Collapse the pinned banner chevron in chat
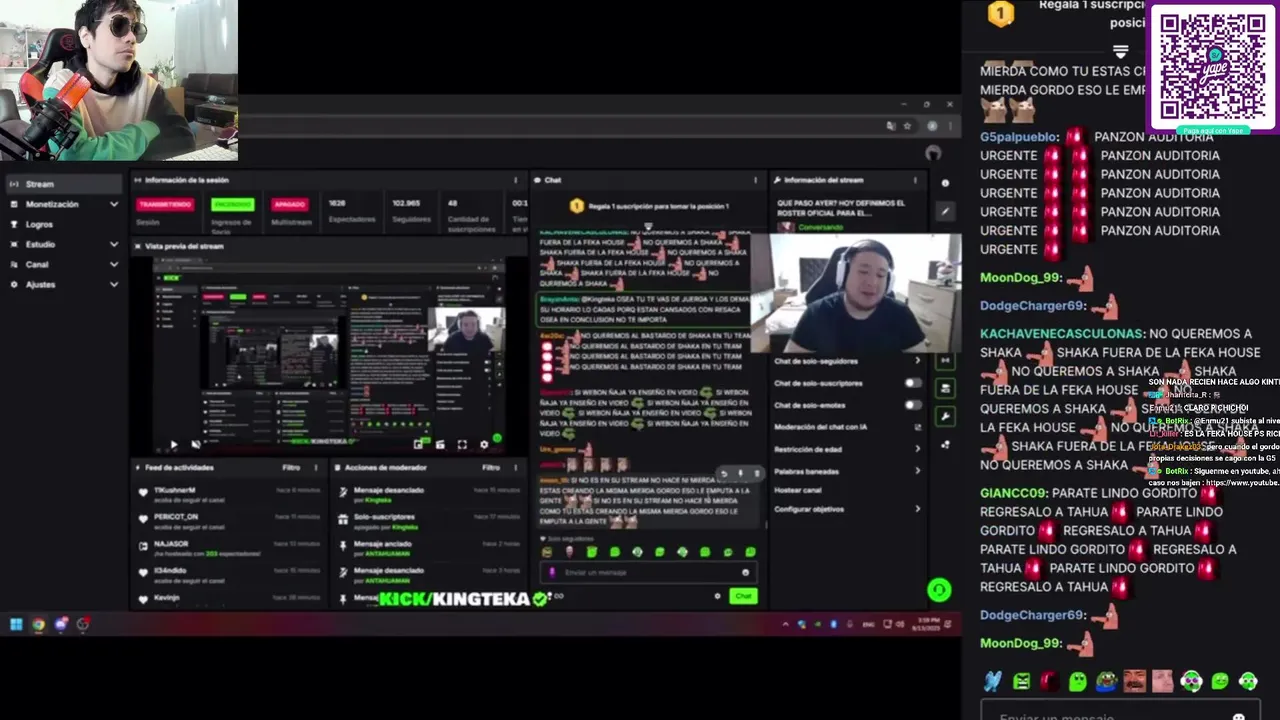The width and height of the screenshot is (1280, 720). (x=648, y=226)
